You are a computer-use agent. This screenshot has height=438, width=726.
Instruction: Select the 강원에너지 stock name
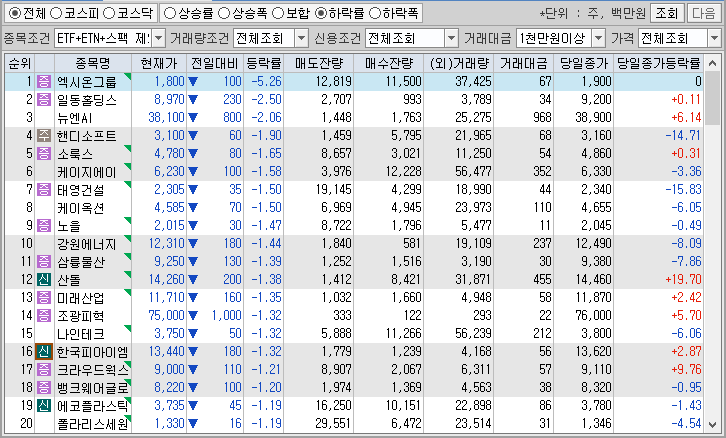[x=87, y=244]
